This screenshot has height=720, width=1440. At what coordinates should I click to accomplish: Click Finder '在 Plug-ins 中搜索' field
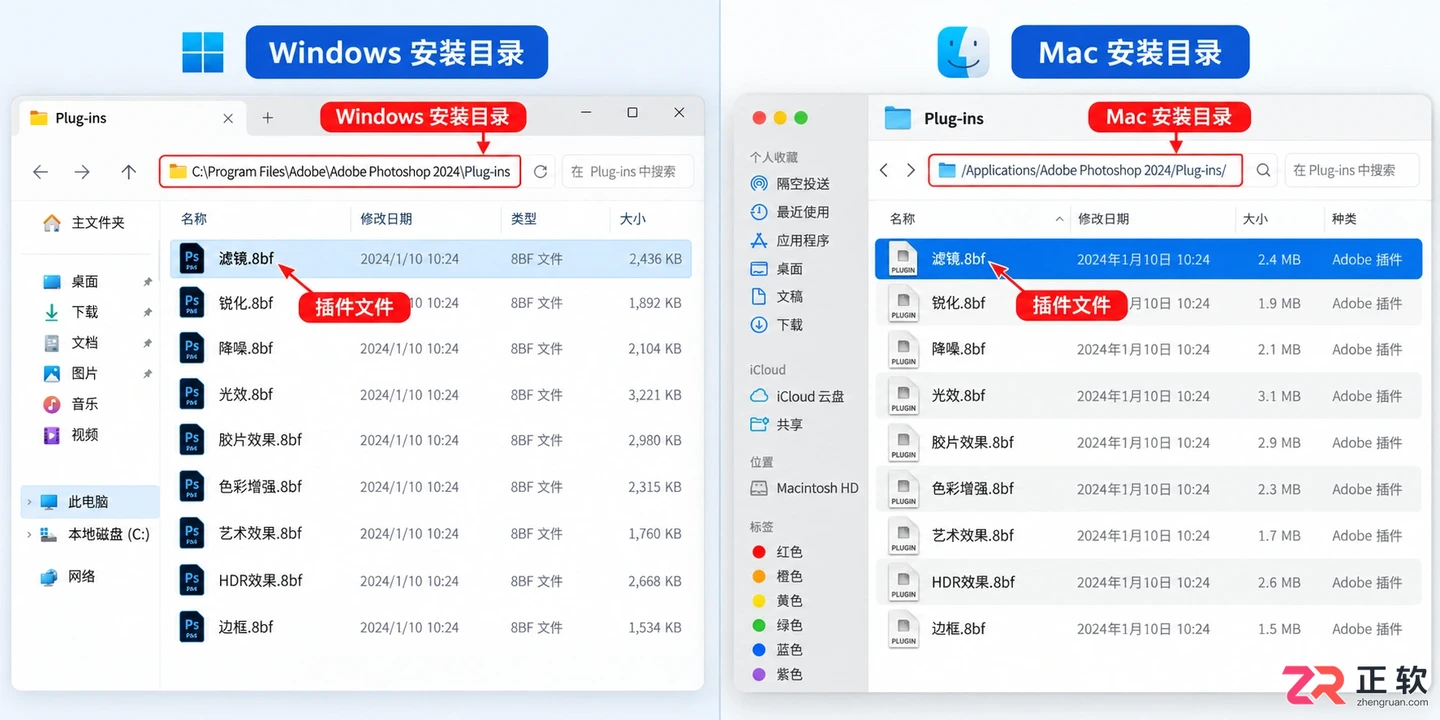[1351, 170]
